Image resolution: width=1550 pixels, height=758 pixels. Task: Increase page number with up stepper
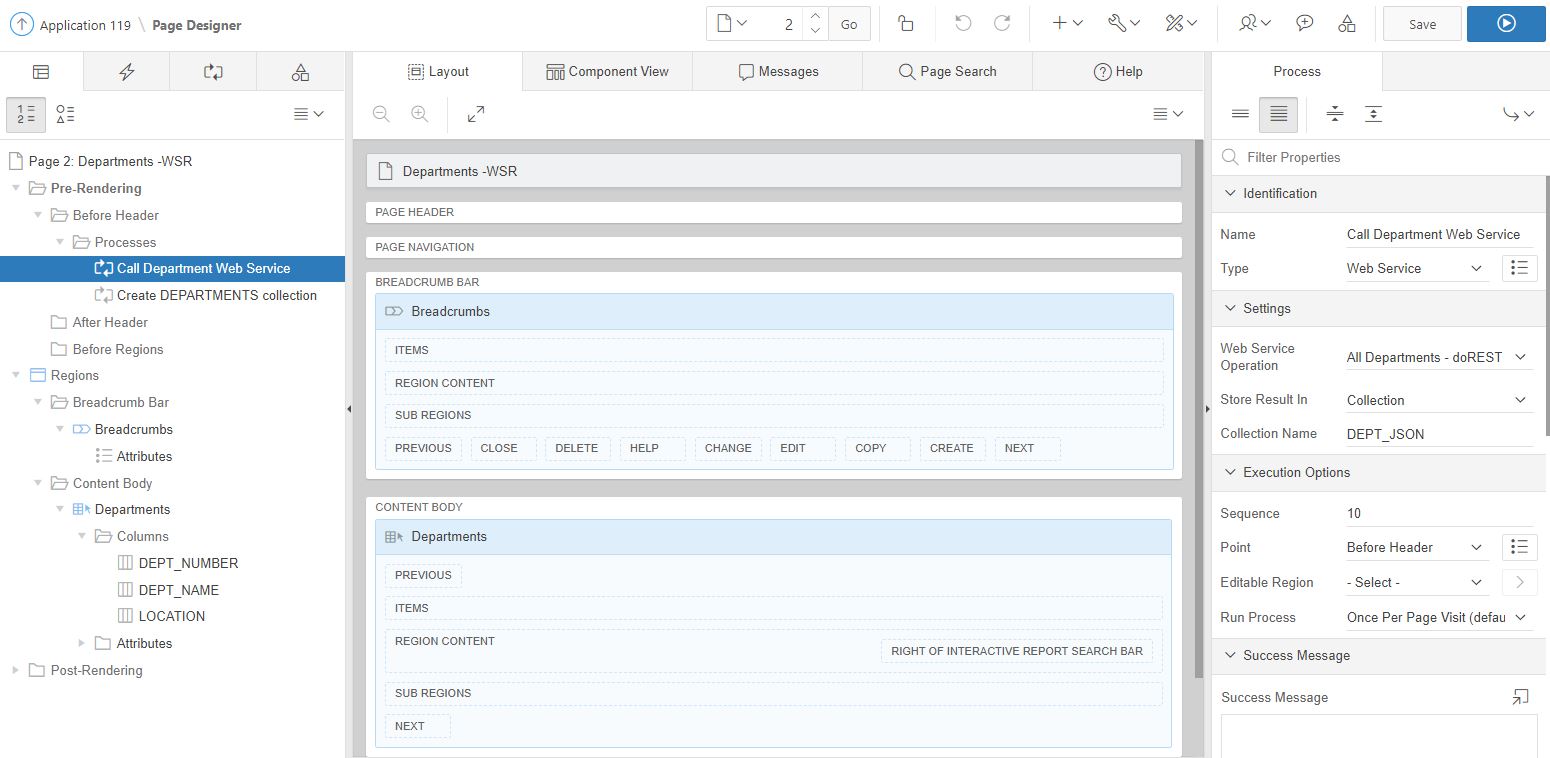point(815,17)
